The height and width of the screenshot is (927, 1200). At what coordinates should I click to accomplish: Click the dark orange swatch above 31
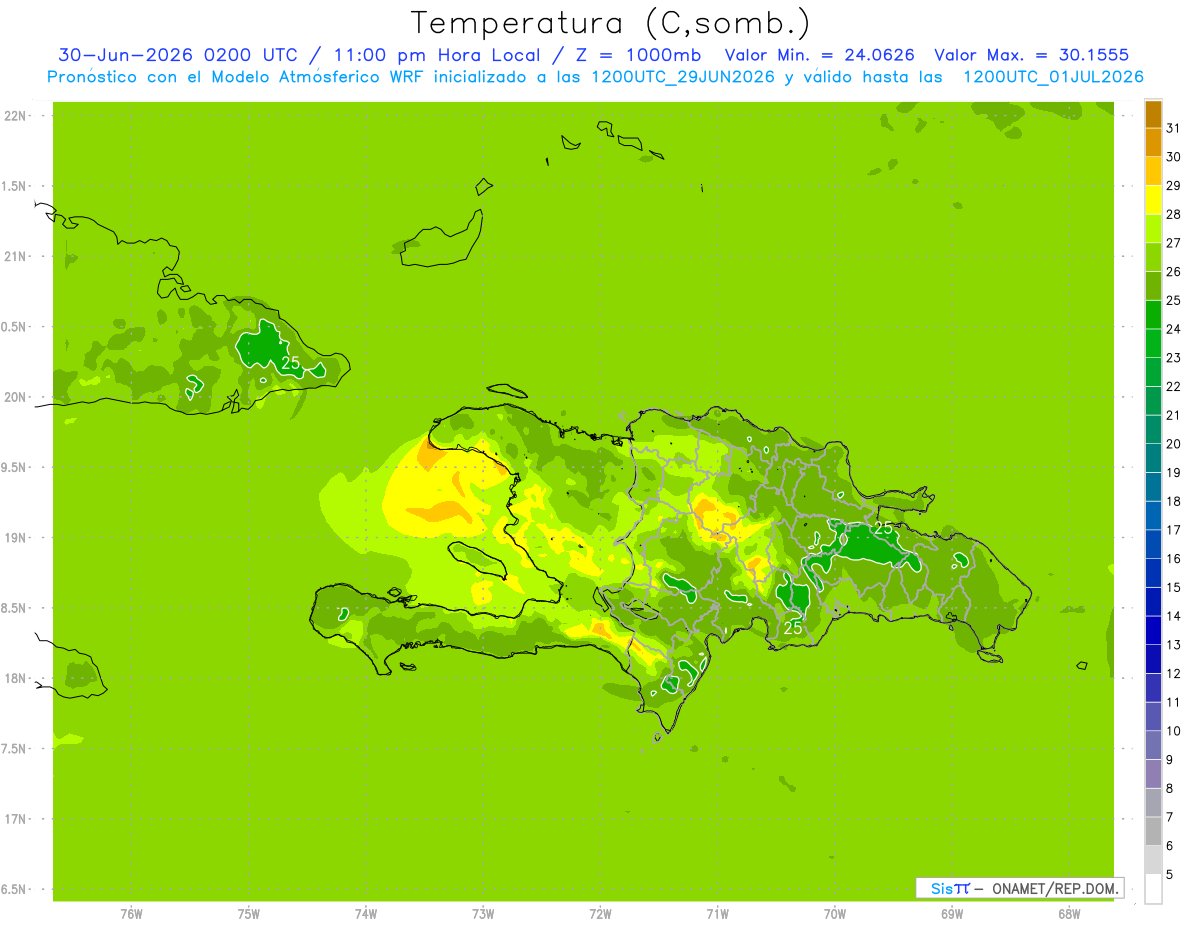1153,113
